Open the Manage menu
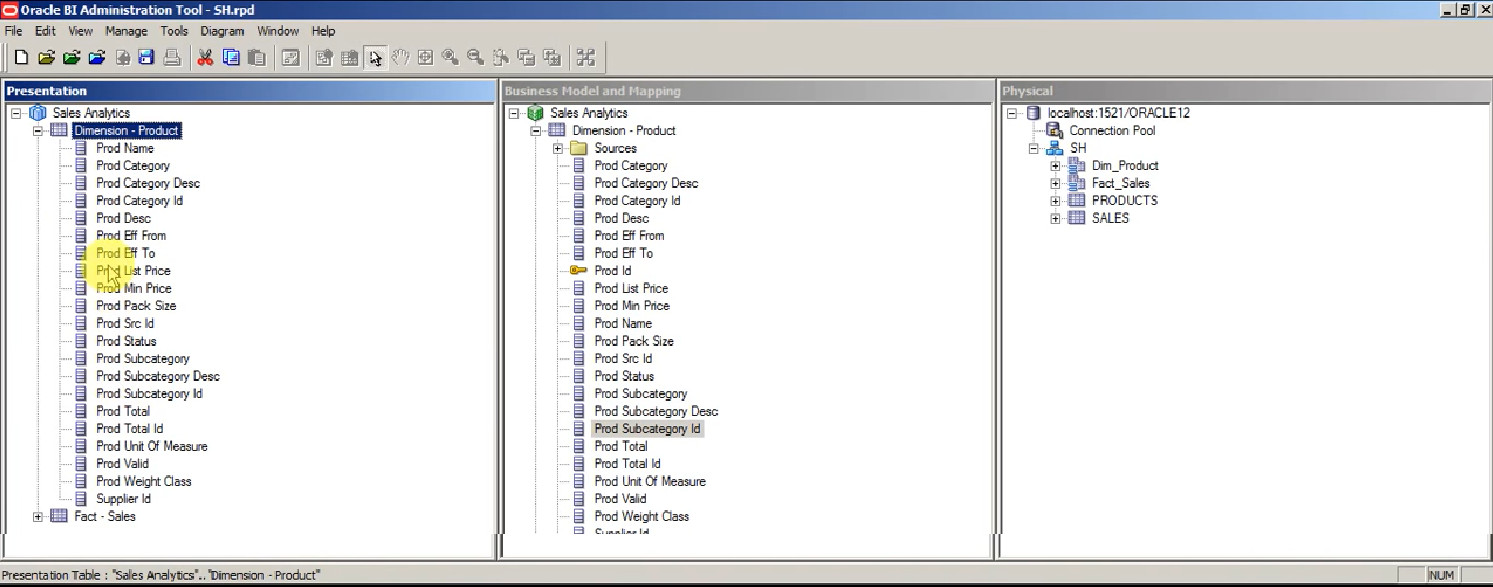This screenshot has height=587, width=1493. pyautogui.click(x=126, y=31)
